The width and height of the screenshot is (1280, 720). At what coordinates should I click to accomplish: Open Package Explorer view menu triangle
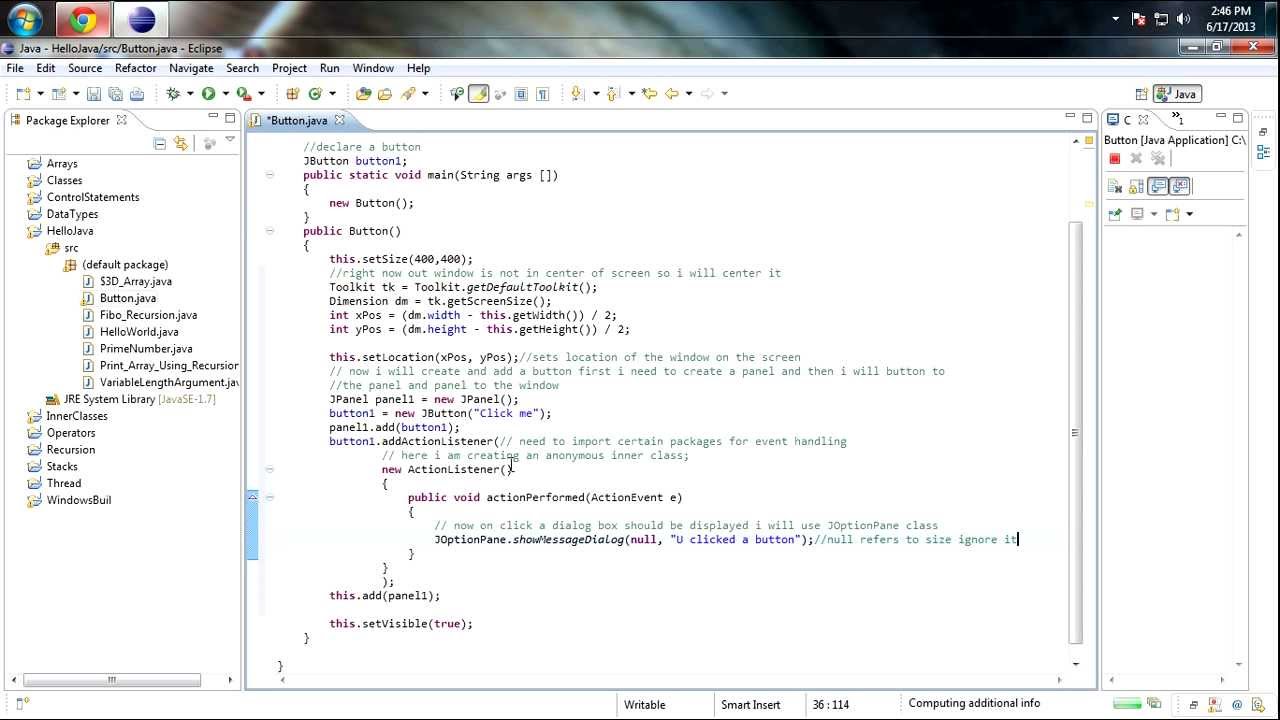click(x=230, y=141)
